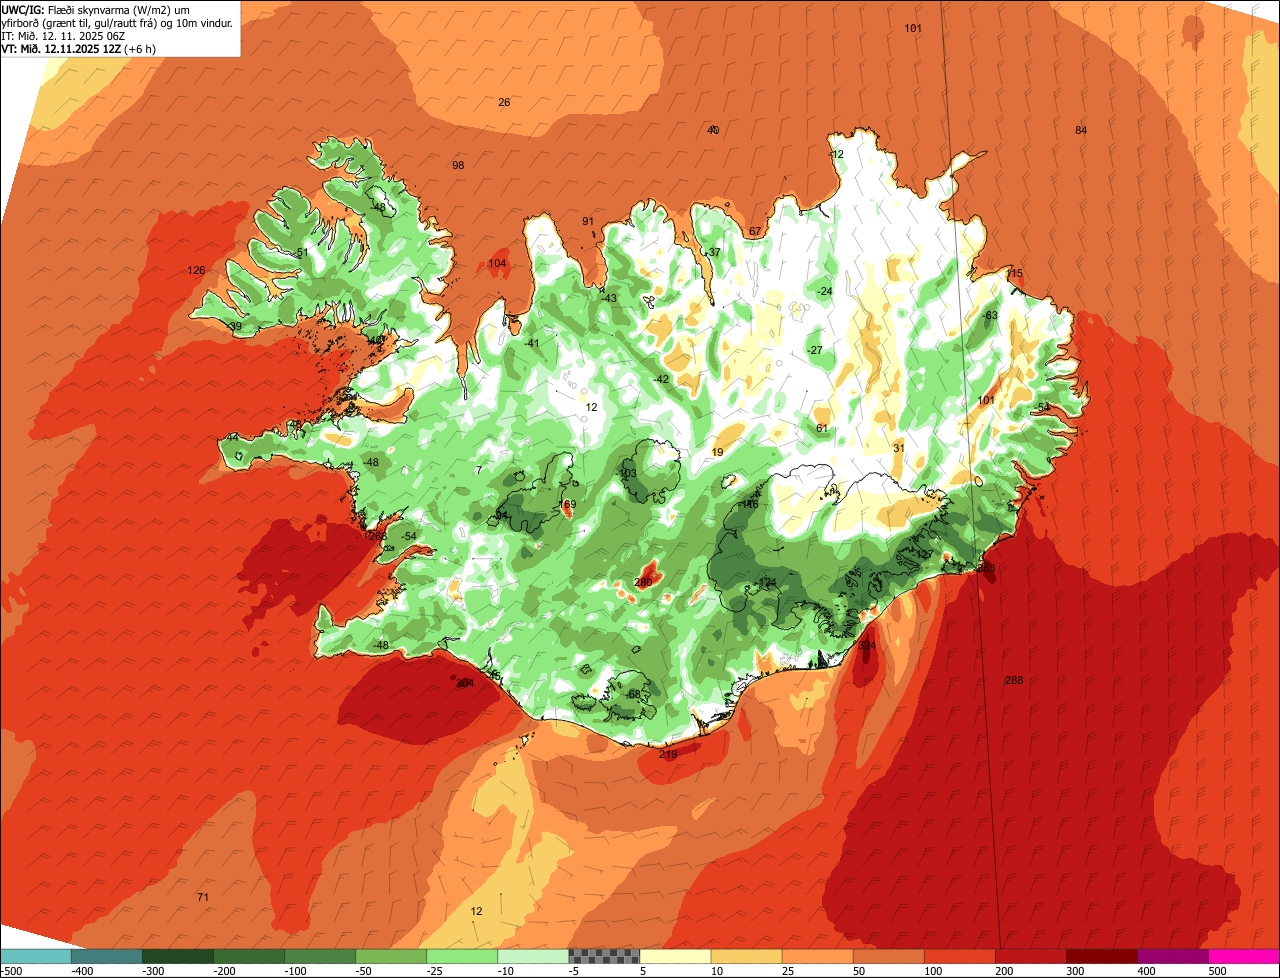1280x978 pixels.
Task: Click legend swatch between 10 and 25
Action: coord(746,956)
